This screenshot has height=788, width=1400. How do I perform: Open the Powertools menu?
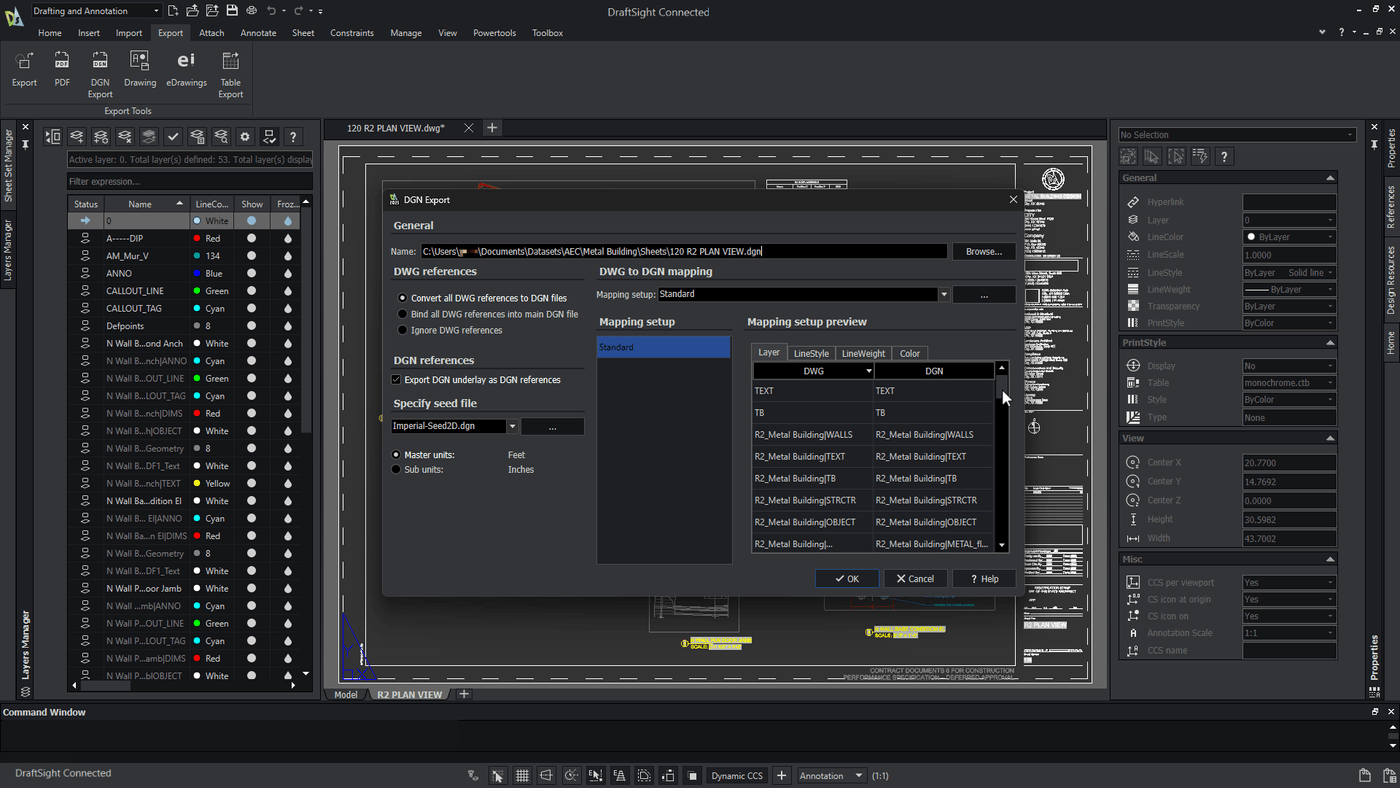pyautogui.click(x=494, y=32)
